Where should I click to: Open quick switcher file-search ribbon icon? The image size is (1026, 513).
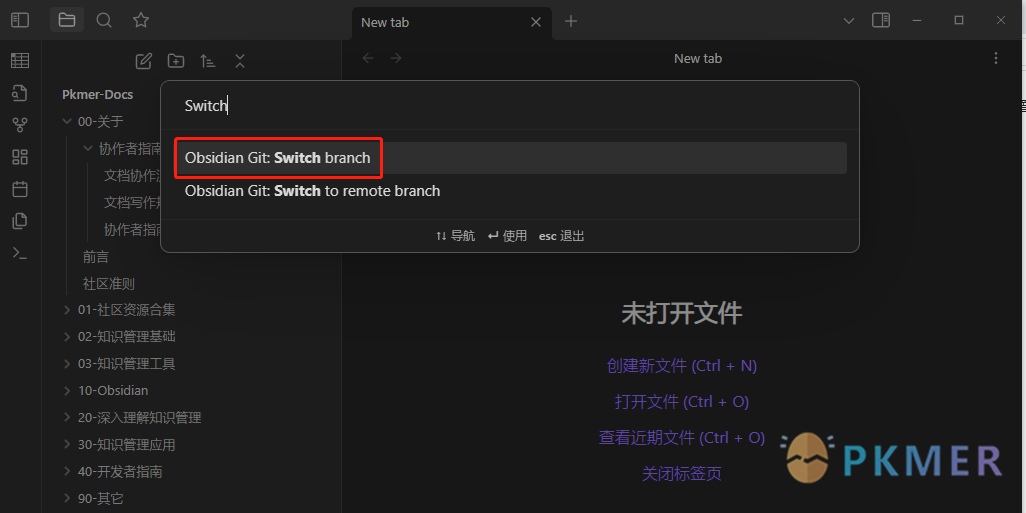point(20,93)
